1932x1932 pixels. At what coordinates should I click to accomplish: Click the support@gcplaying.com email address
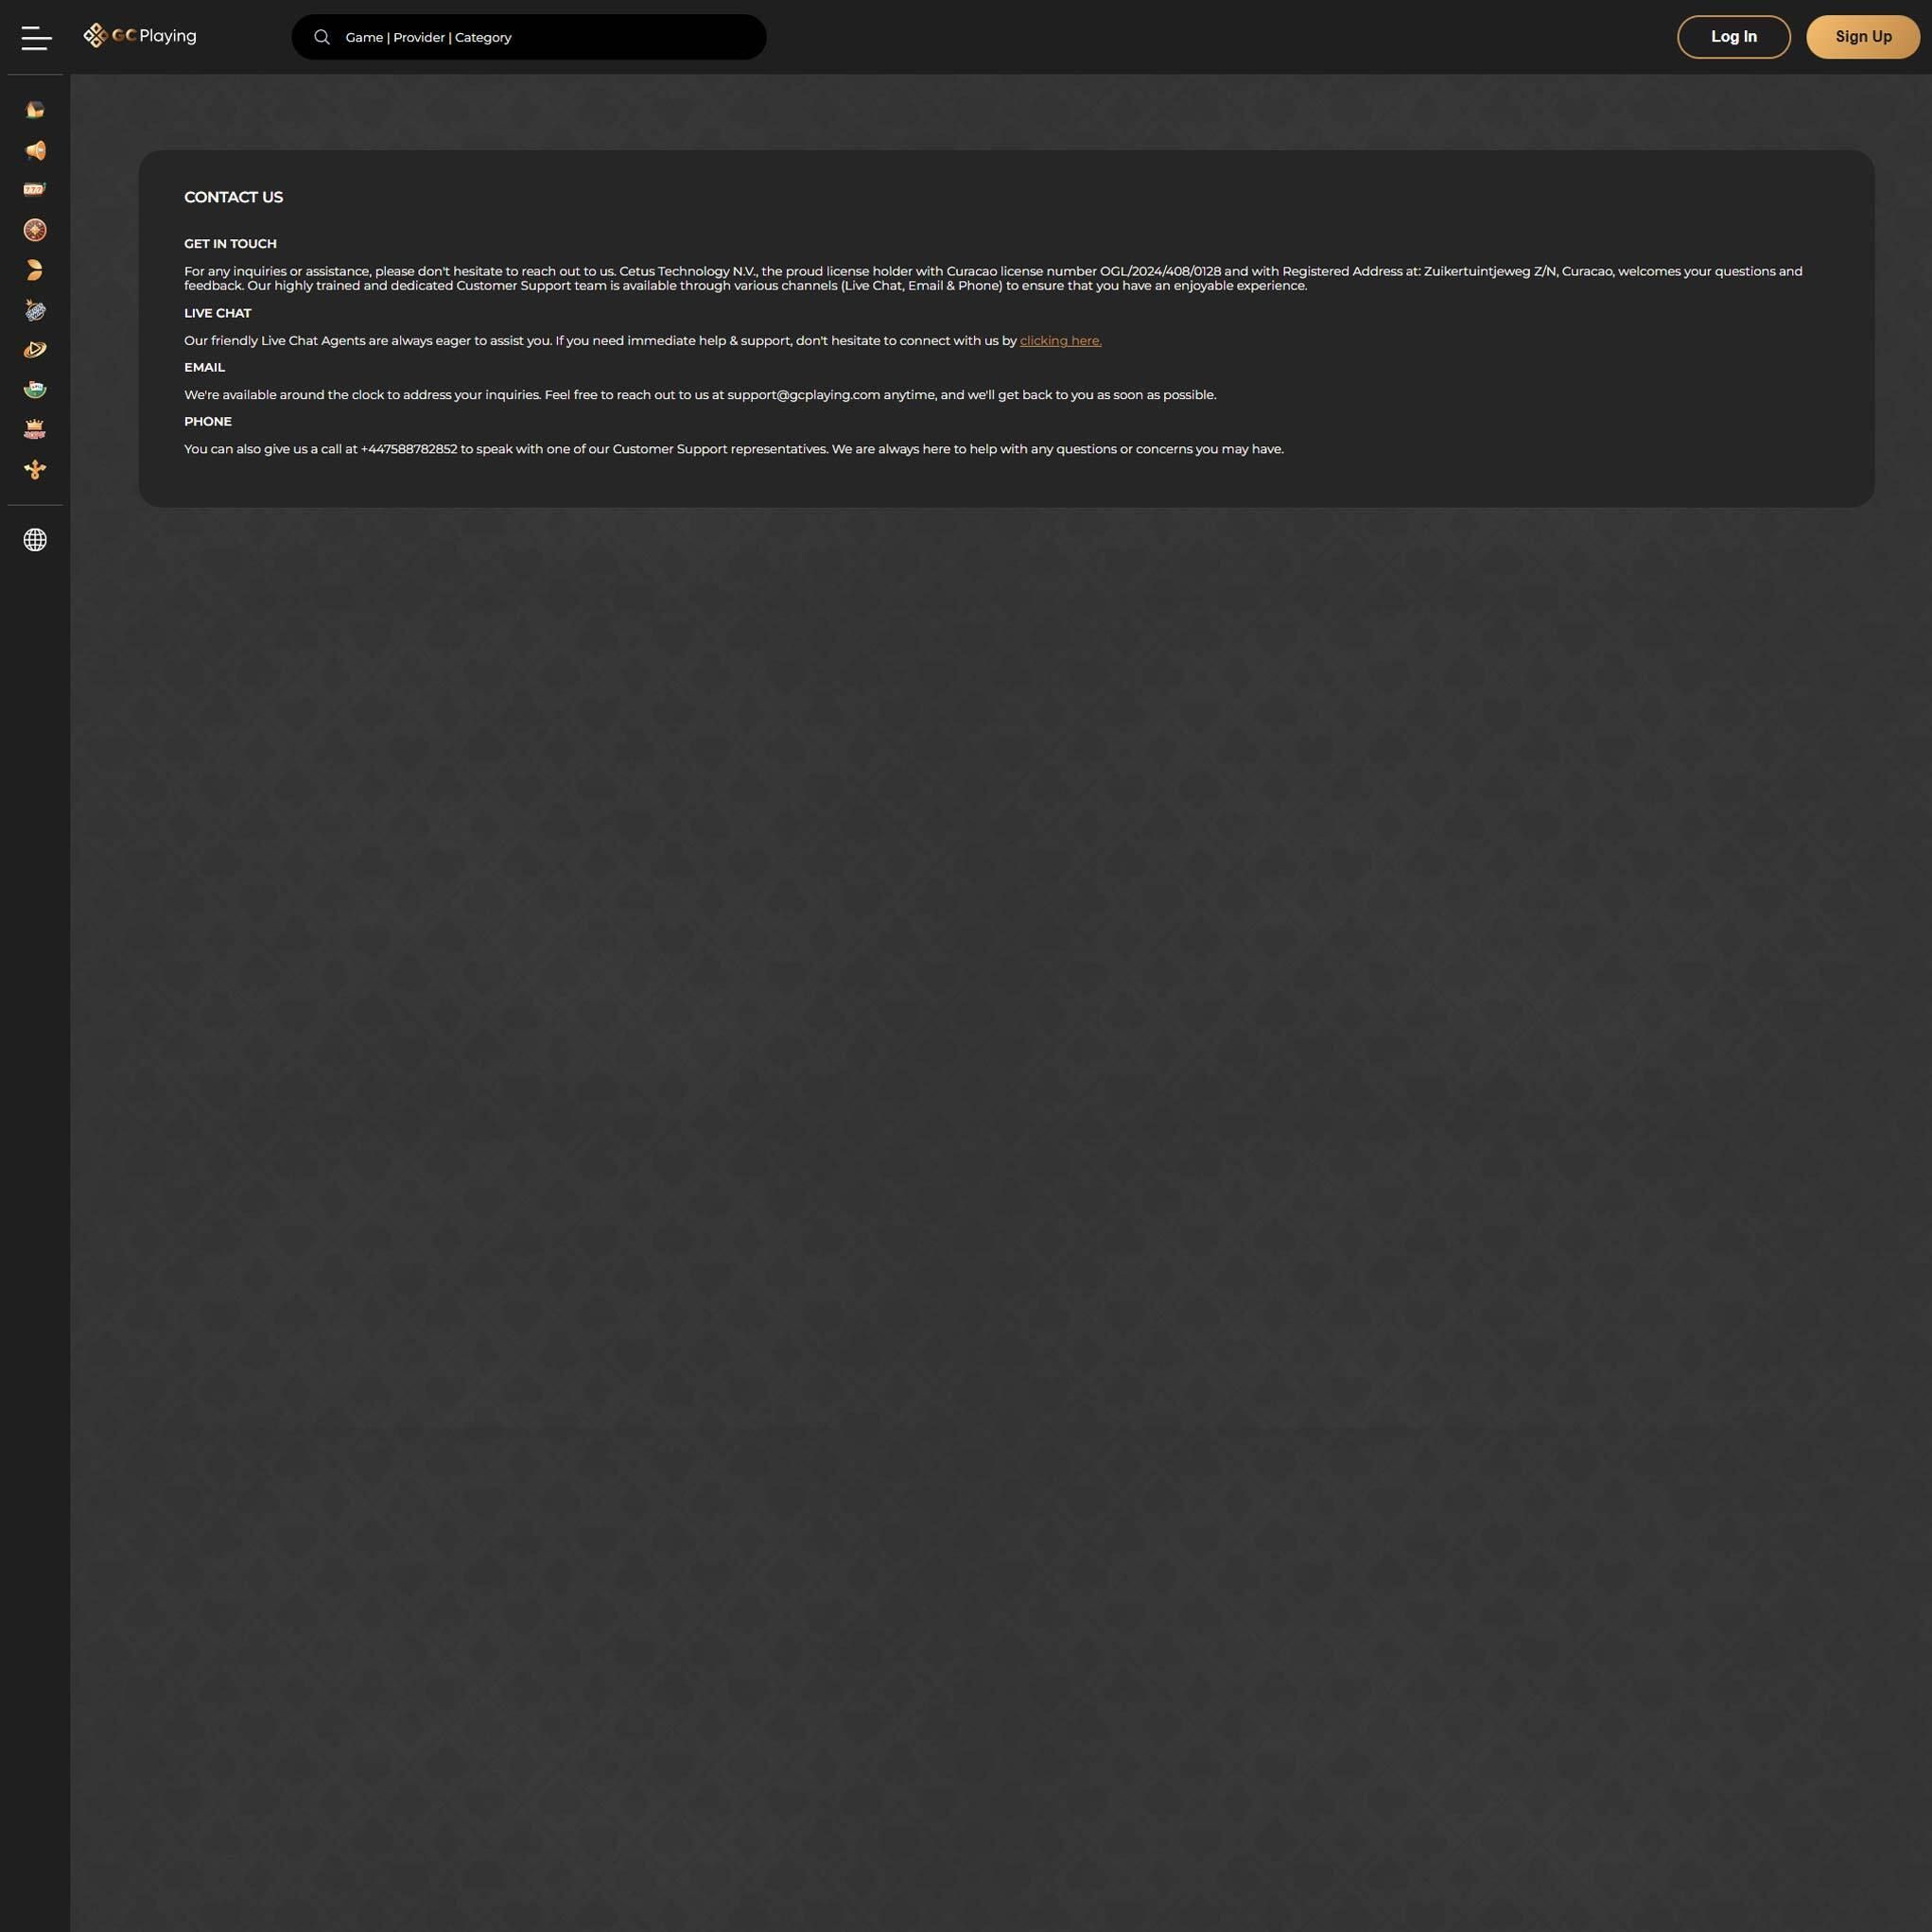coord(803,395)
